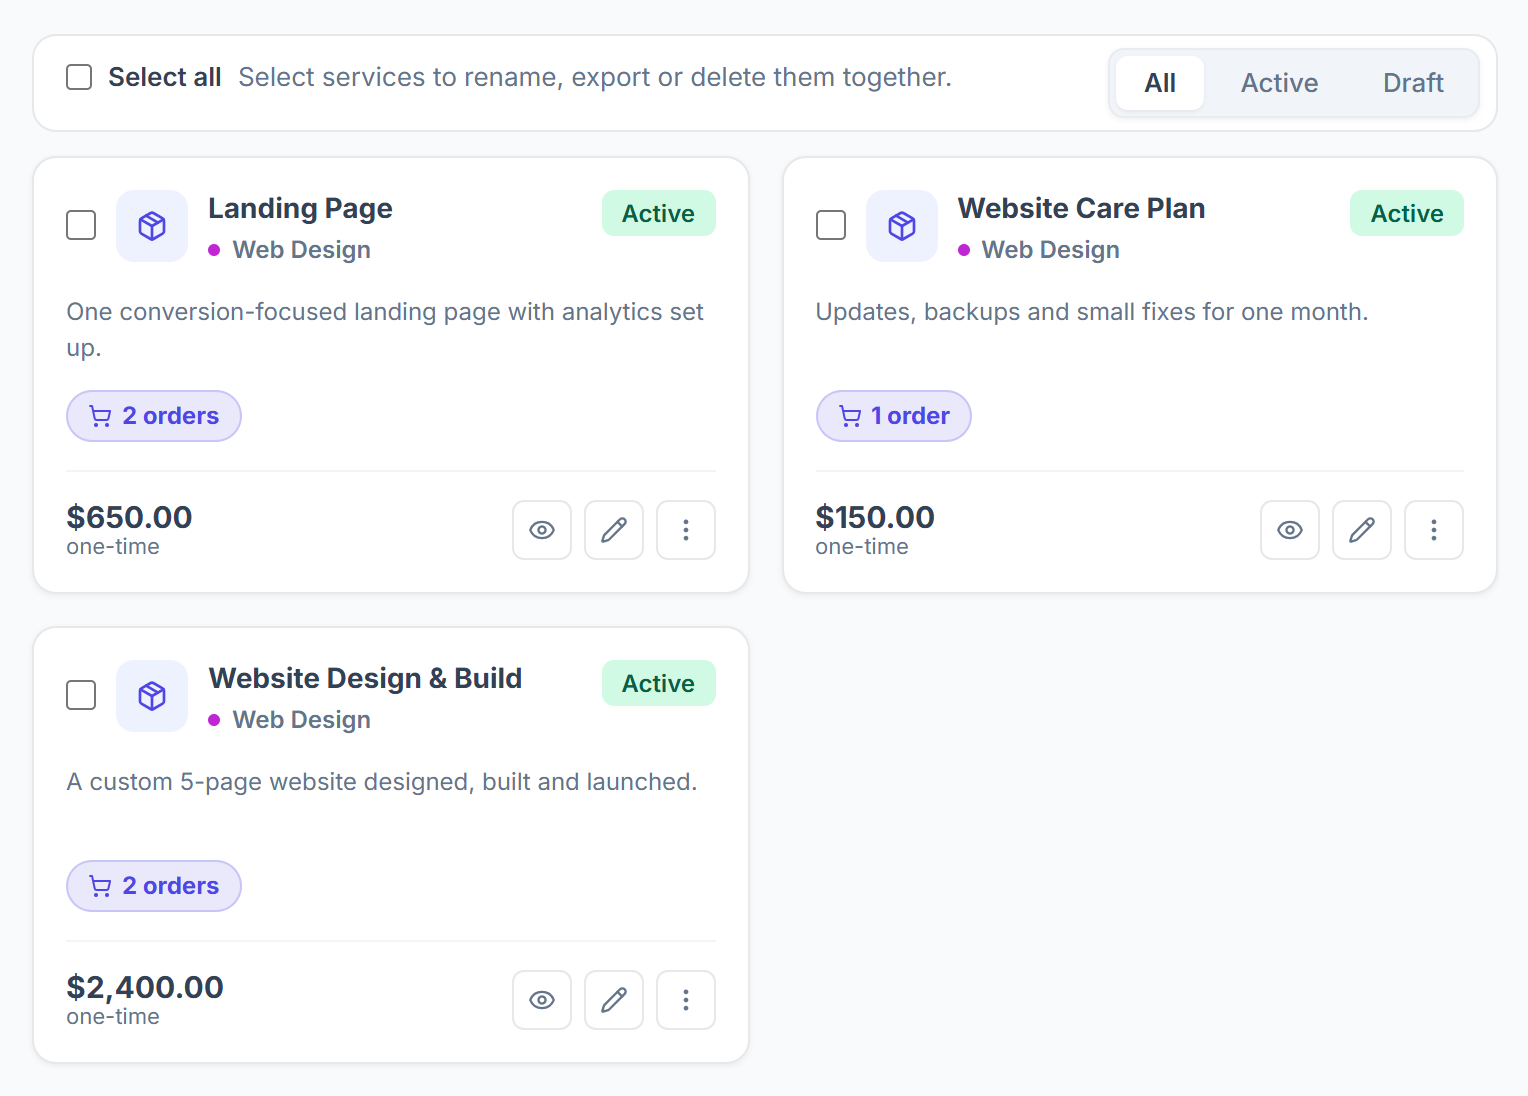Open more options for Website Care Plan
Screen dimensions: 1528x1096
click(x=1434, y=530)
